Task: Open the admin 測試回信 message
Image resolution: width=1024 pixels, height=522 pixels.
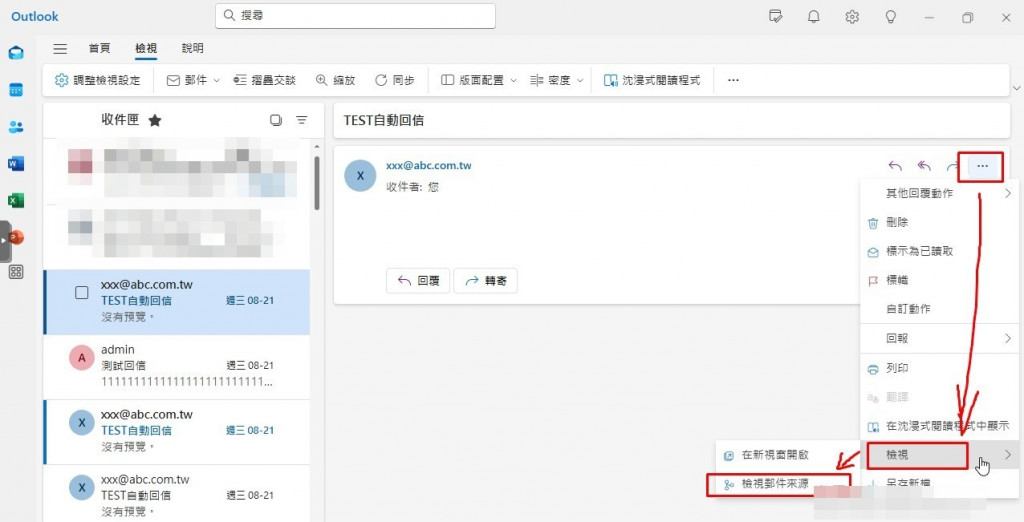Action: click(x=176, y=367)
